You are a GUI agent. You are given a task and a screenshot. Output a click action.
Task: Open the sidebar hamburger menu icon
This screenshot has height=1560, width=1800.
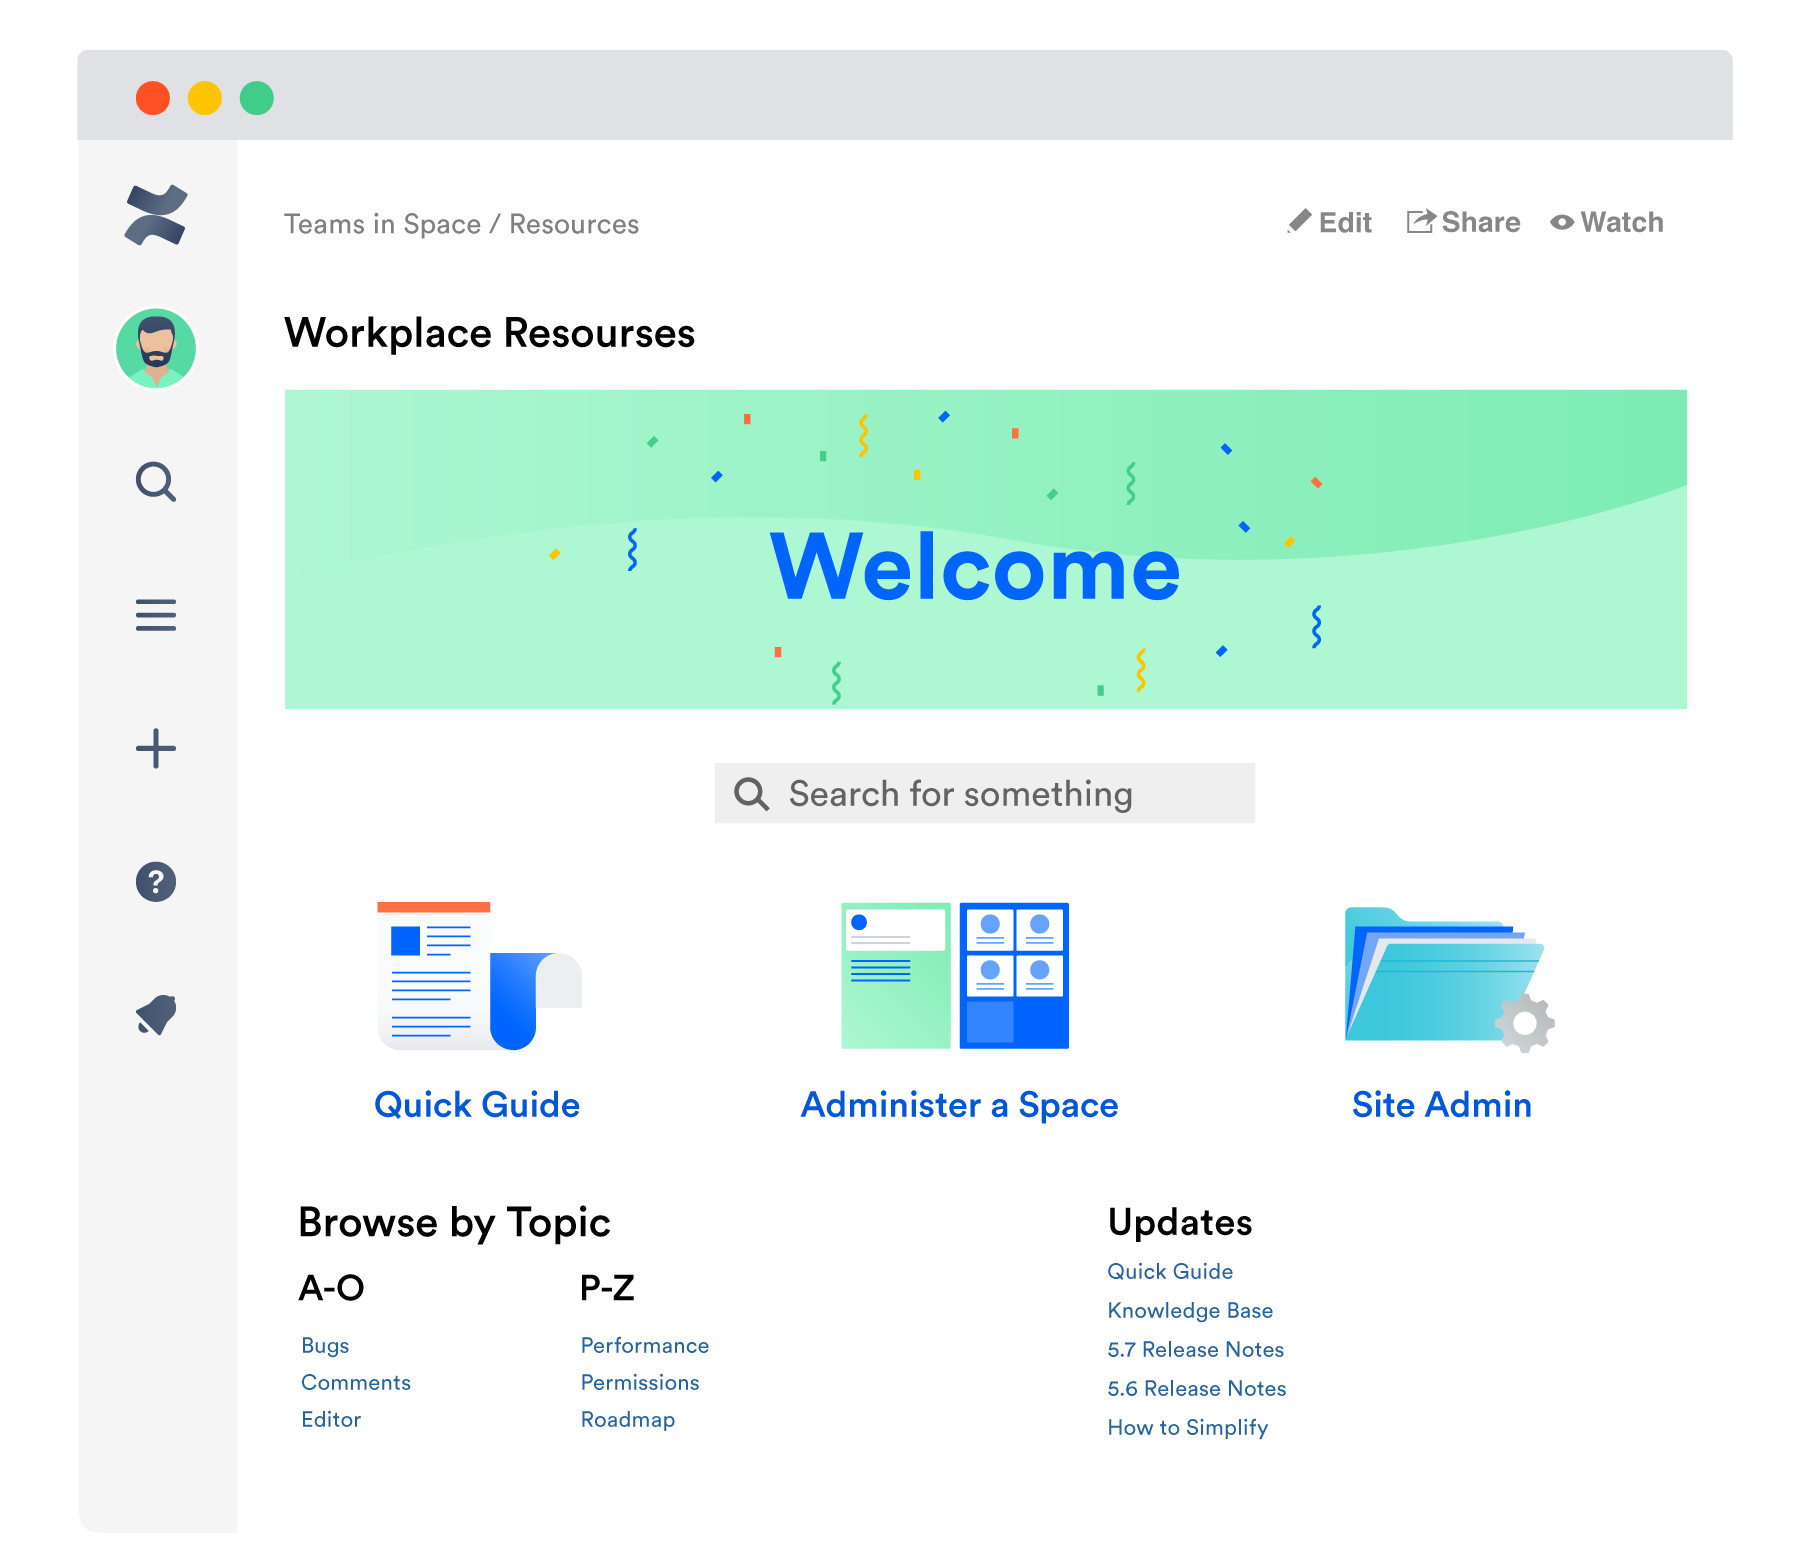coord(156,617)
